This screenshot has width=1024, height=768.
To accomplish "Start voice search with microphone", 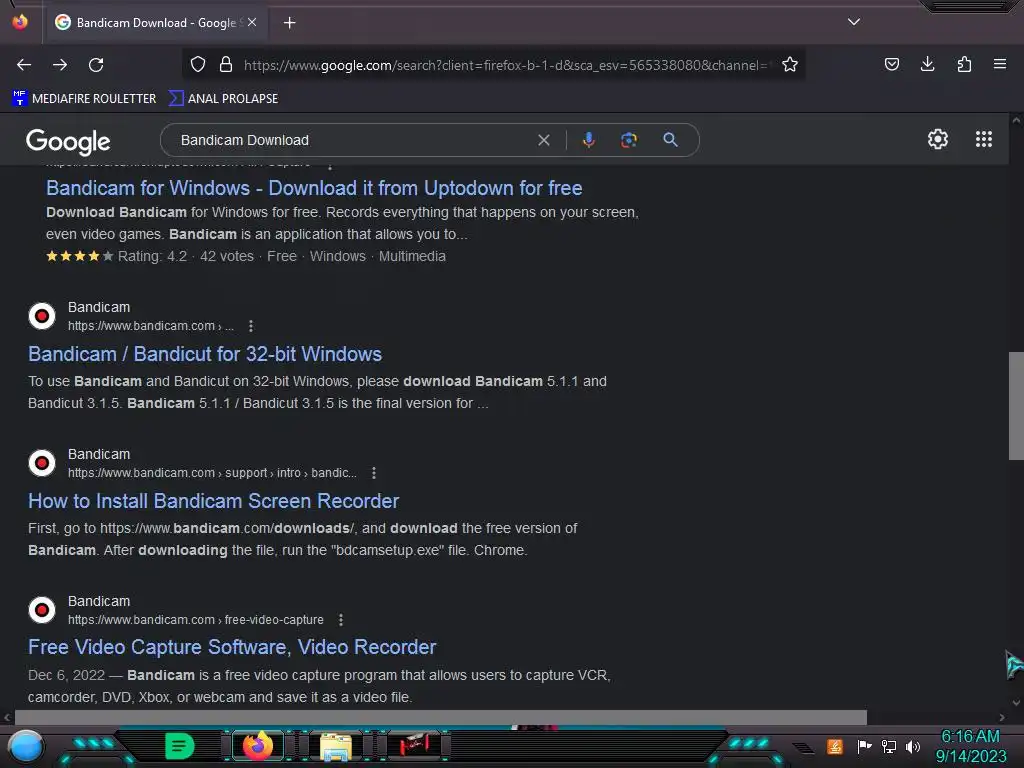I will [x=588, y=140].
